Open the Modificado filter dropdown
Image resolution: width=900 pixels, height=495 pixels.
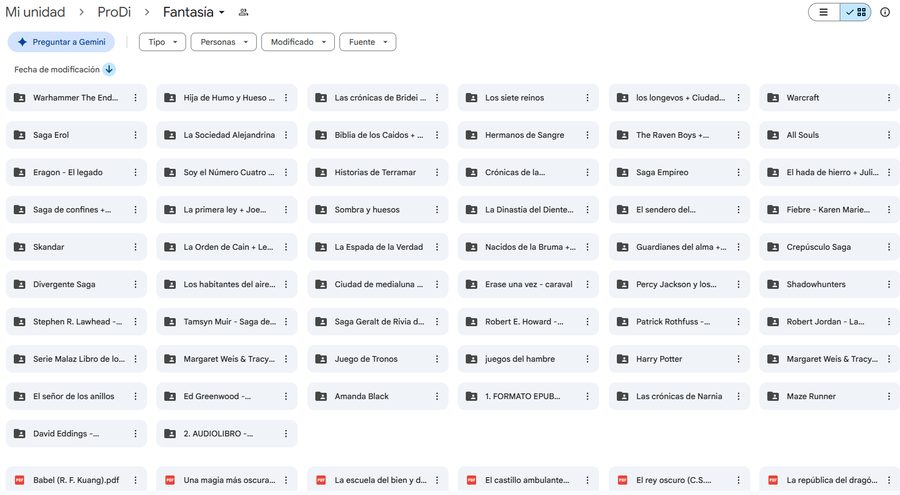[298, 42]
